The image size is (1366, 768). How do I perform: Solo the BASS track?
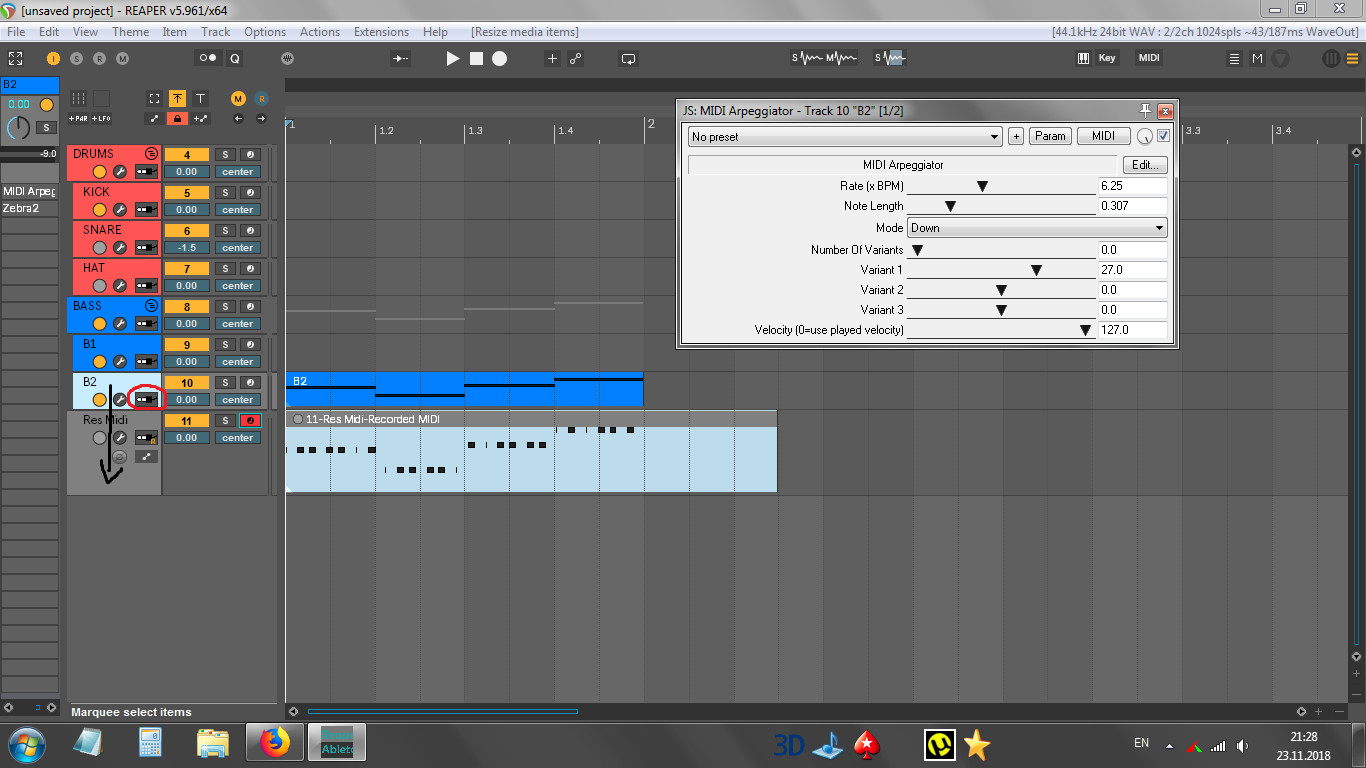pos(225,306)
